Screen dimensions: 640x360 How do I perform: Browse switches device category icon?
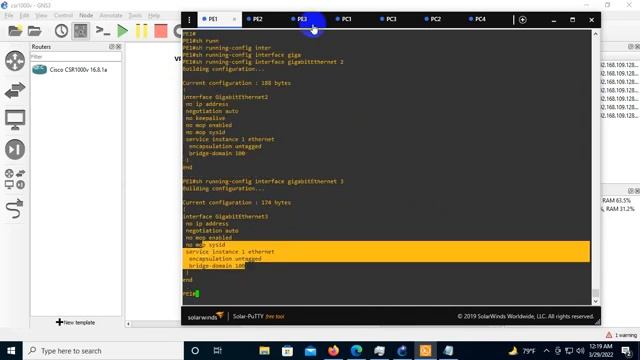tap(15, 90)
